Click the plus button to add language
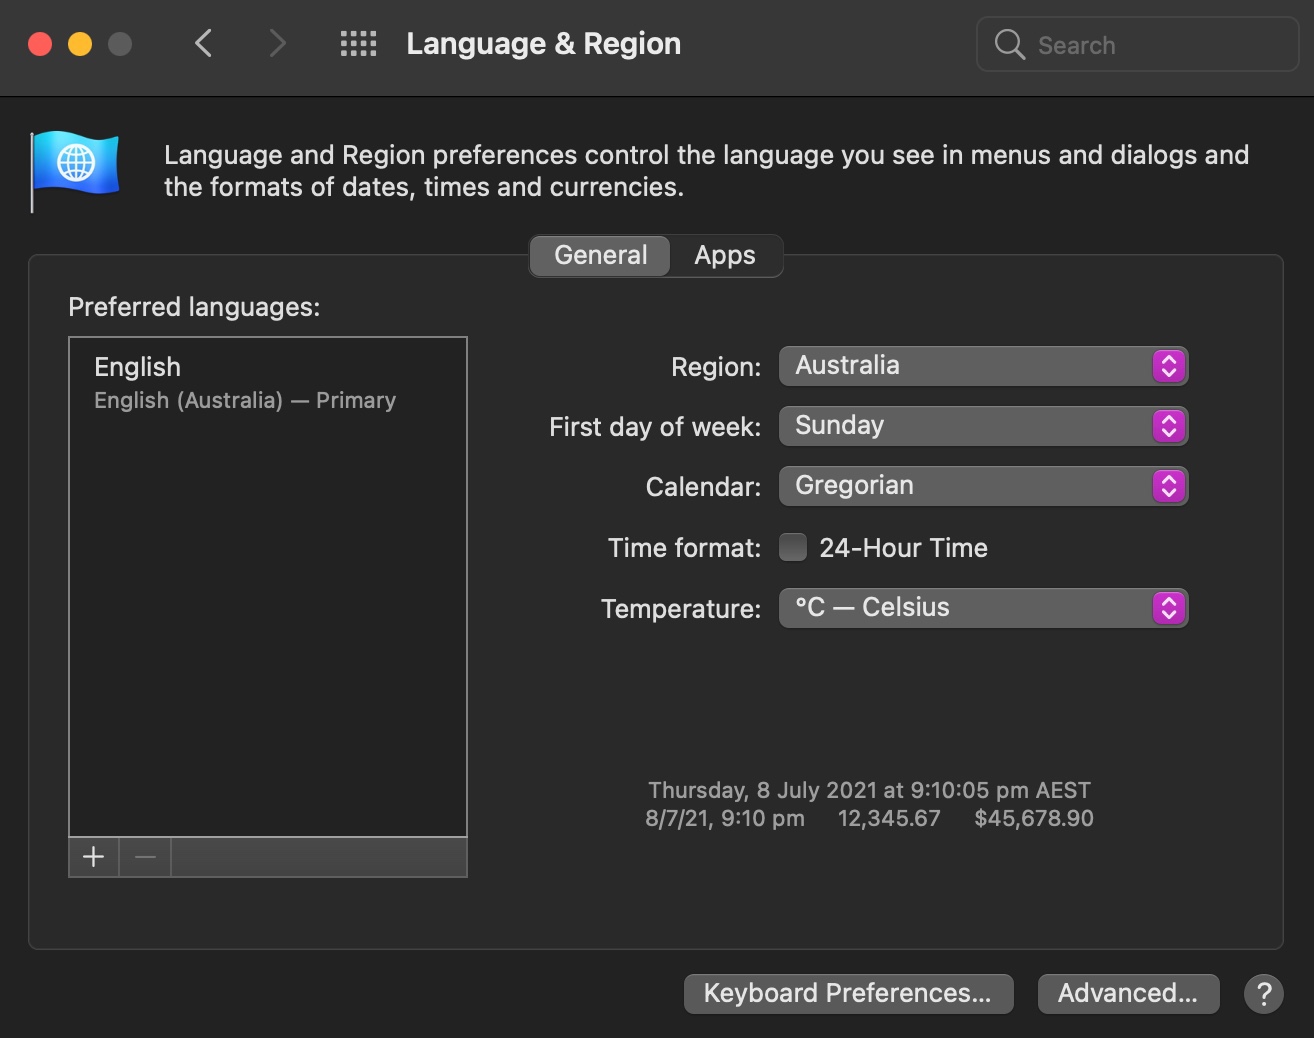1314x1038 pixels. click(x=94, y=857)
